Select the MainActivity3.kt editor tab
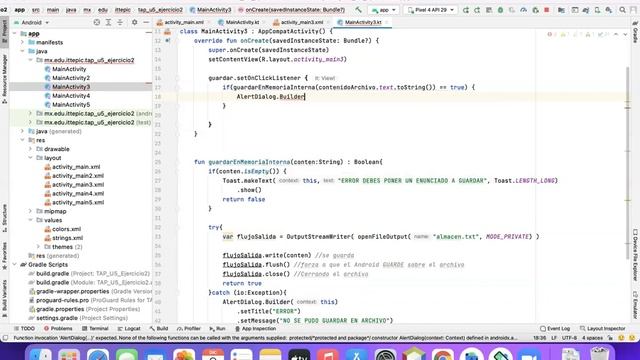This screenshot has height=360, width=640. tap(362, 22)
